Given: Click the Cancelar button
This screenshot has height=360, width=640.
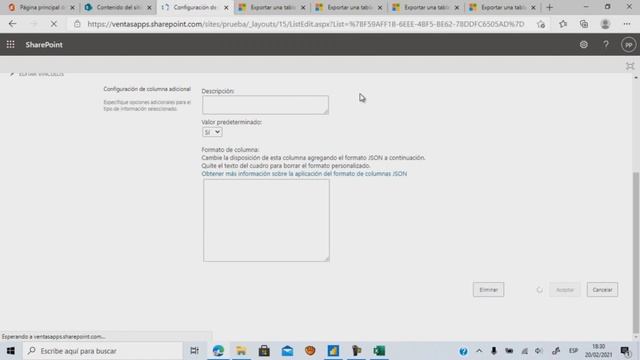Looking at the screenshot, I should 602,290.
